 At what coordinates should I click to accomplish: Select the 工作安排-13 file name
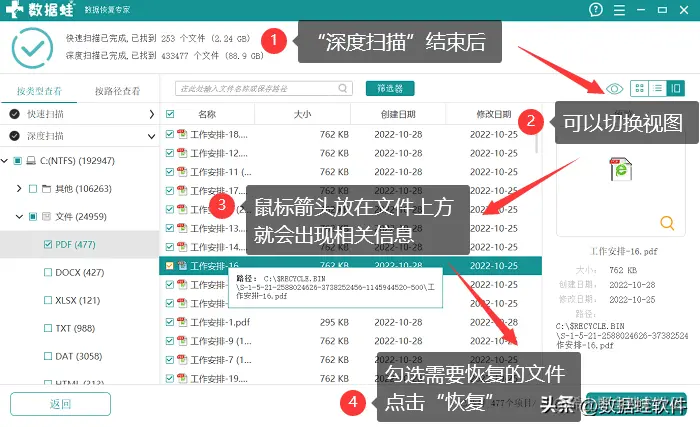pyautogui.click(x=219, y=228)
